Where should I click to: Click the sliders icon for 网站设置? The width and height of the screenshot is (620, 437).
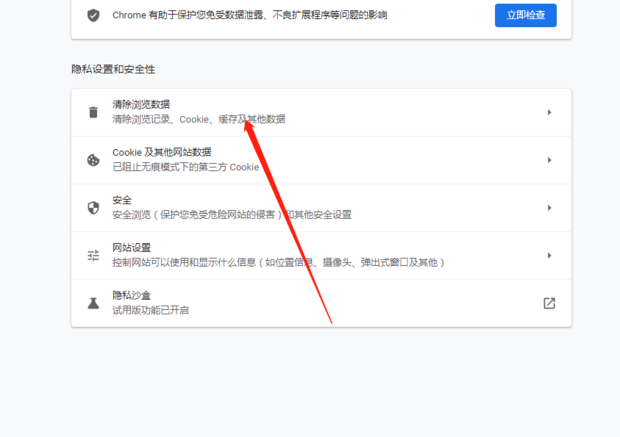click(93, 255)
